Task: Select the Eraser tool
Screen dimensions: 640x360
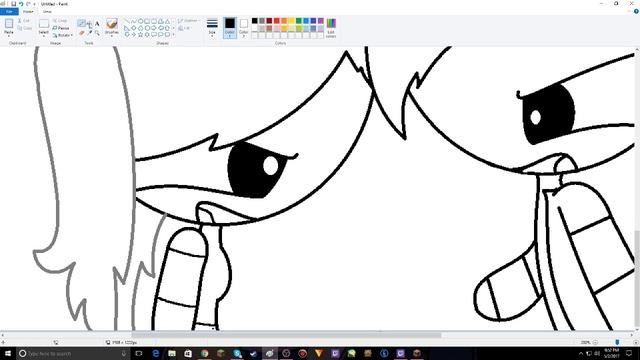Action: [82, 33]
